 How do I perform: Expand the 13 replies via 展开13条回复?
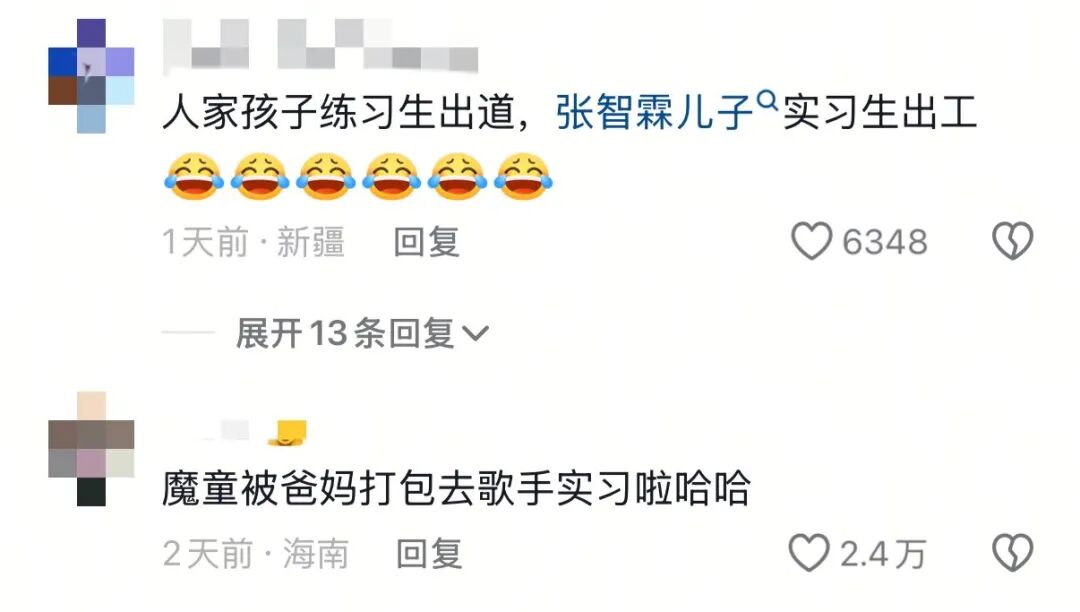coord(362,333)
